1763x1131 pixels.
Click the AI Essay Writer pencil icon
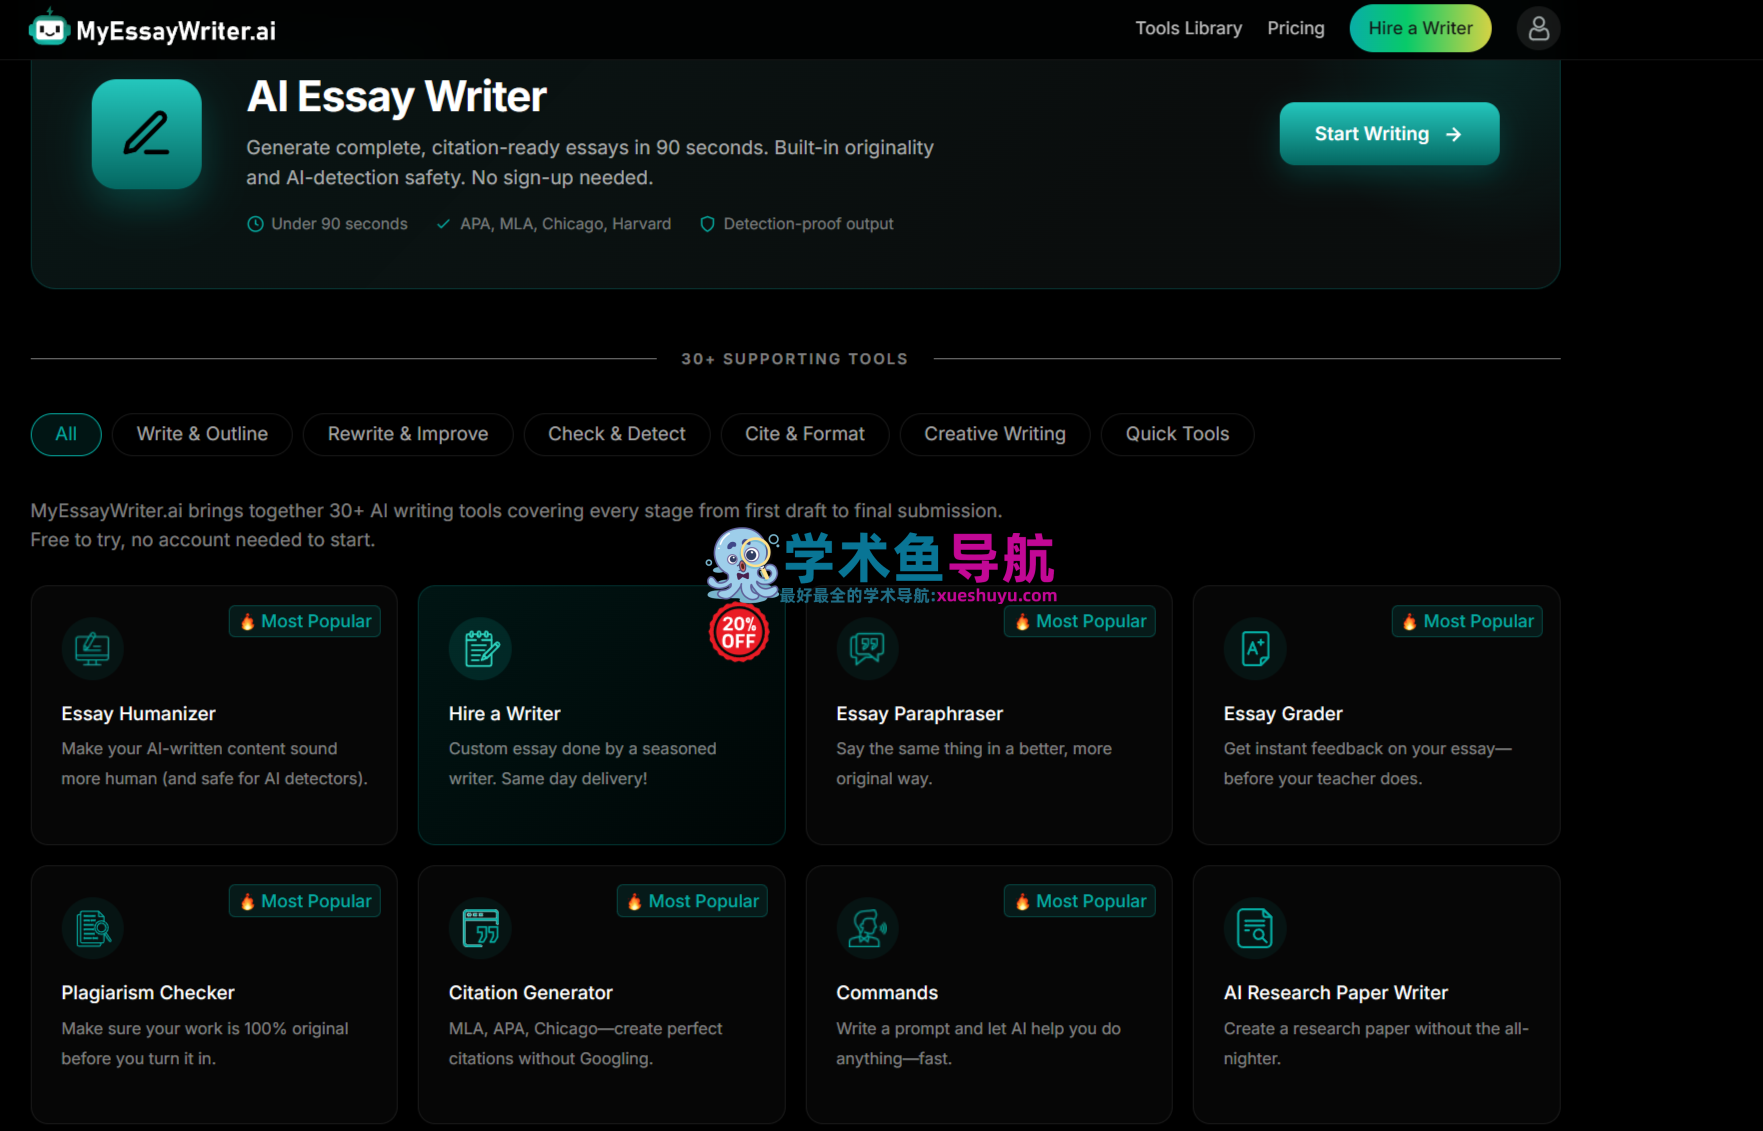coord(147,134)
